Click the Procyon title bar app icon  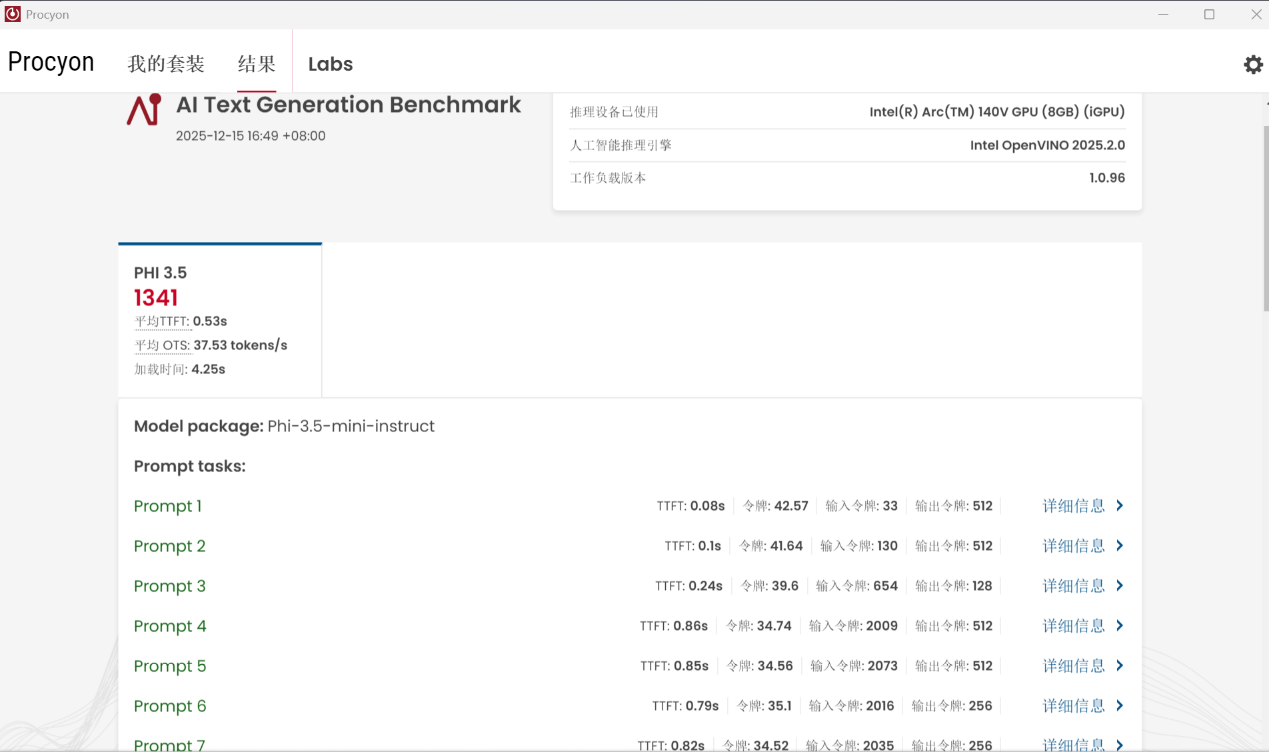(x=13, y=15)
